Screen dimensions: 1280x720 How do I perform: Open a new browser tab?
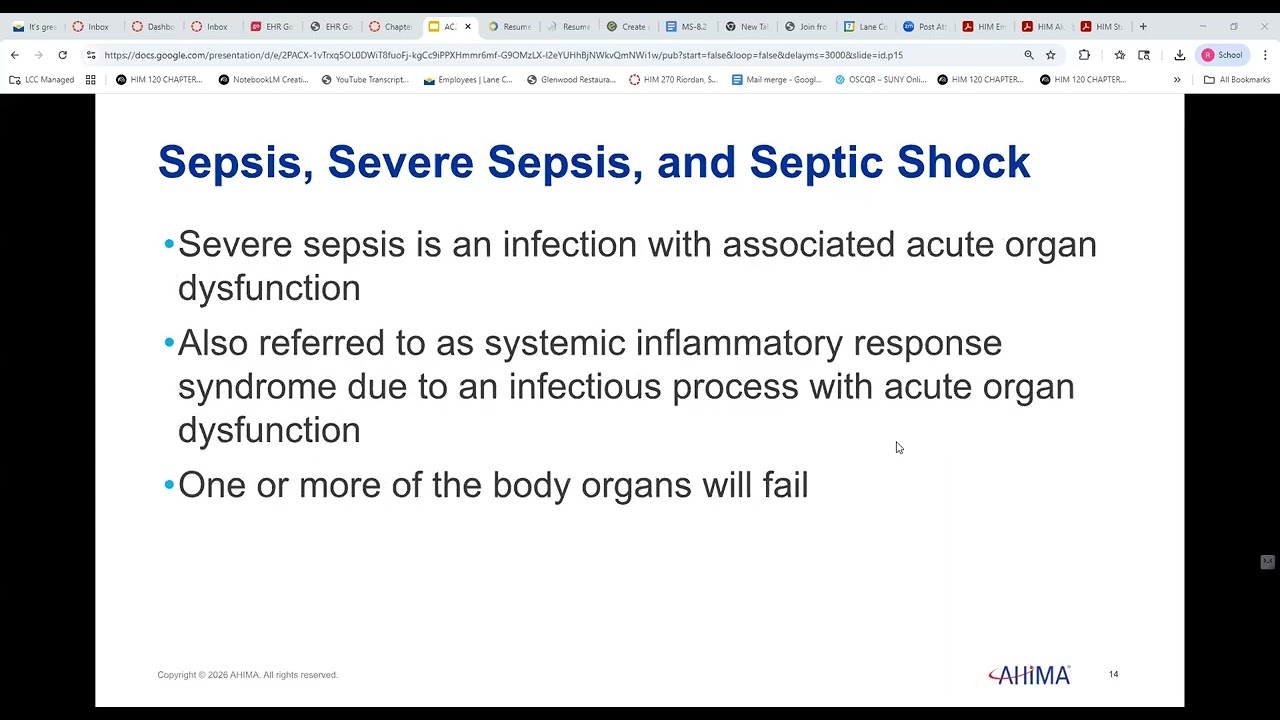1143,27
